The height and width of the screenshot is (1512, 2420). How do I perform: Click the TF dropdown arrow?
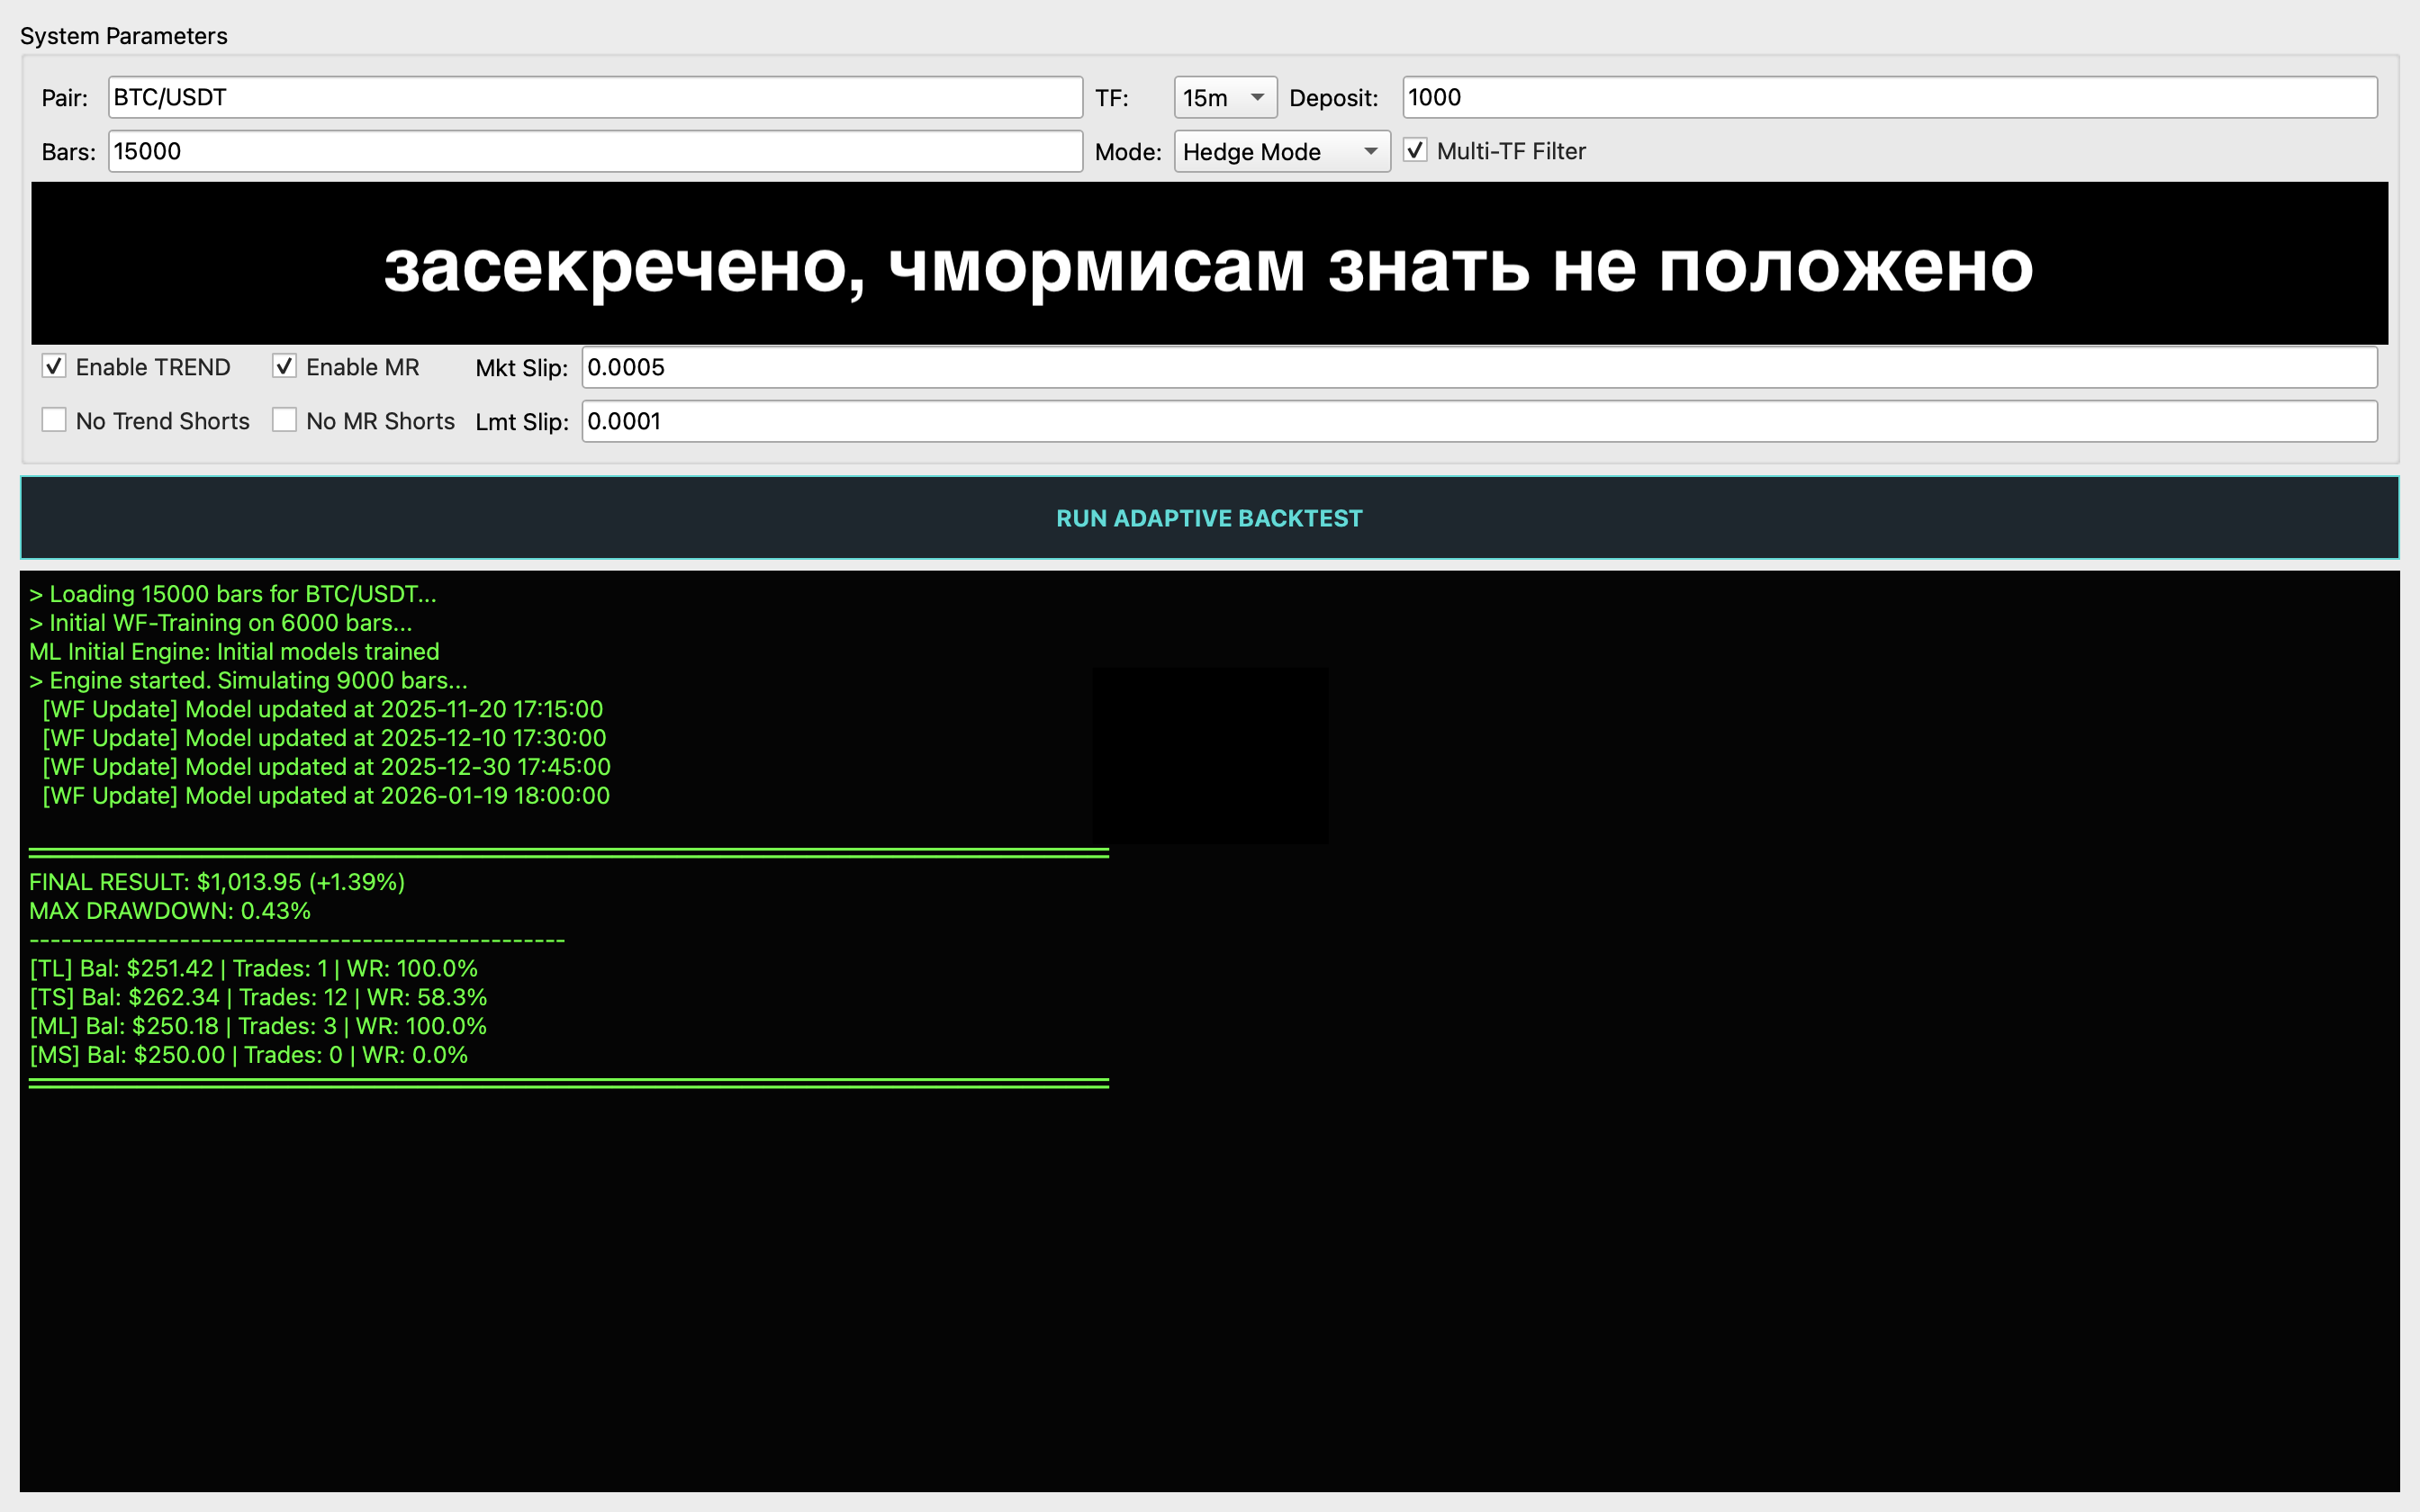click(x=1258, y=97)
